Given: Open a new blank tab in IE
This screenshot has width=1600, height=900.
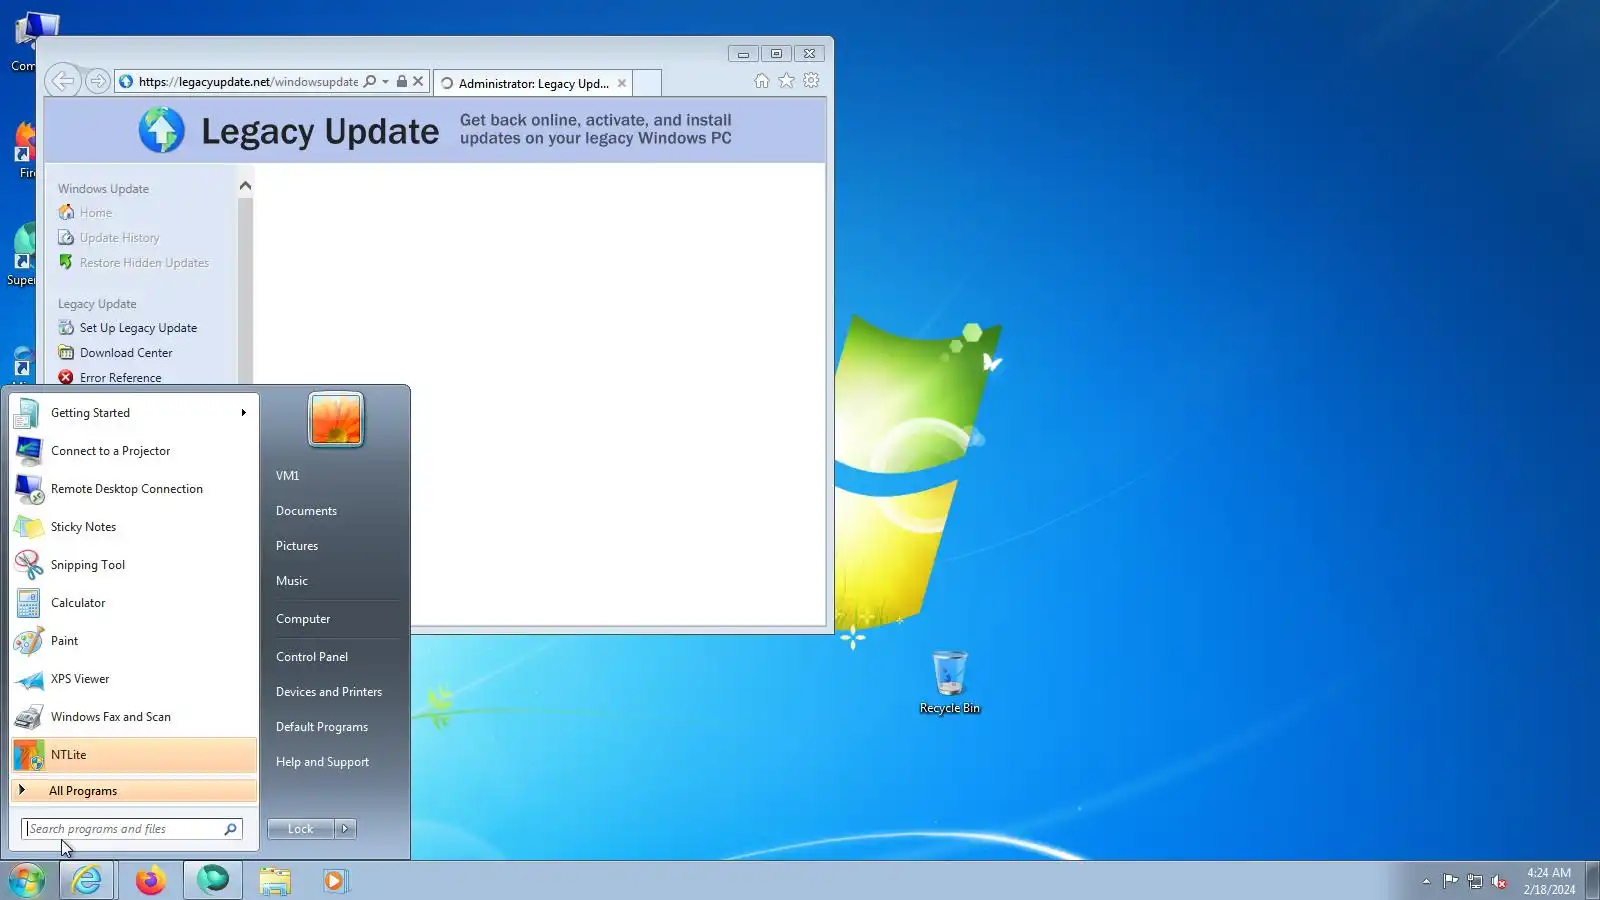Looking at the screenshot, I should tap(647, 83).
